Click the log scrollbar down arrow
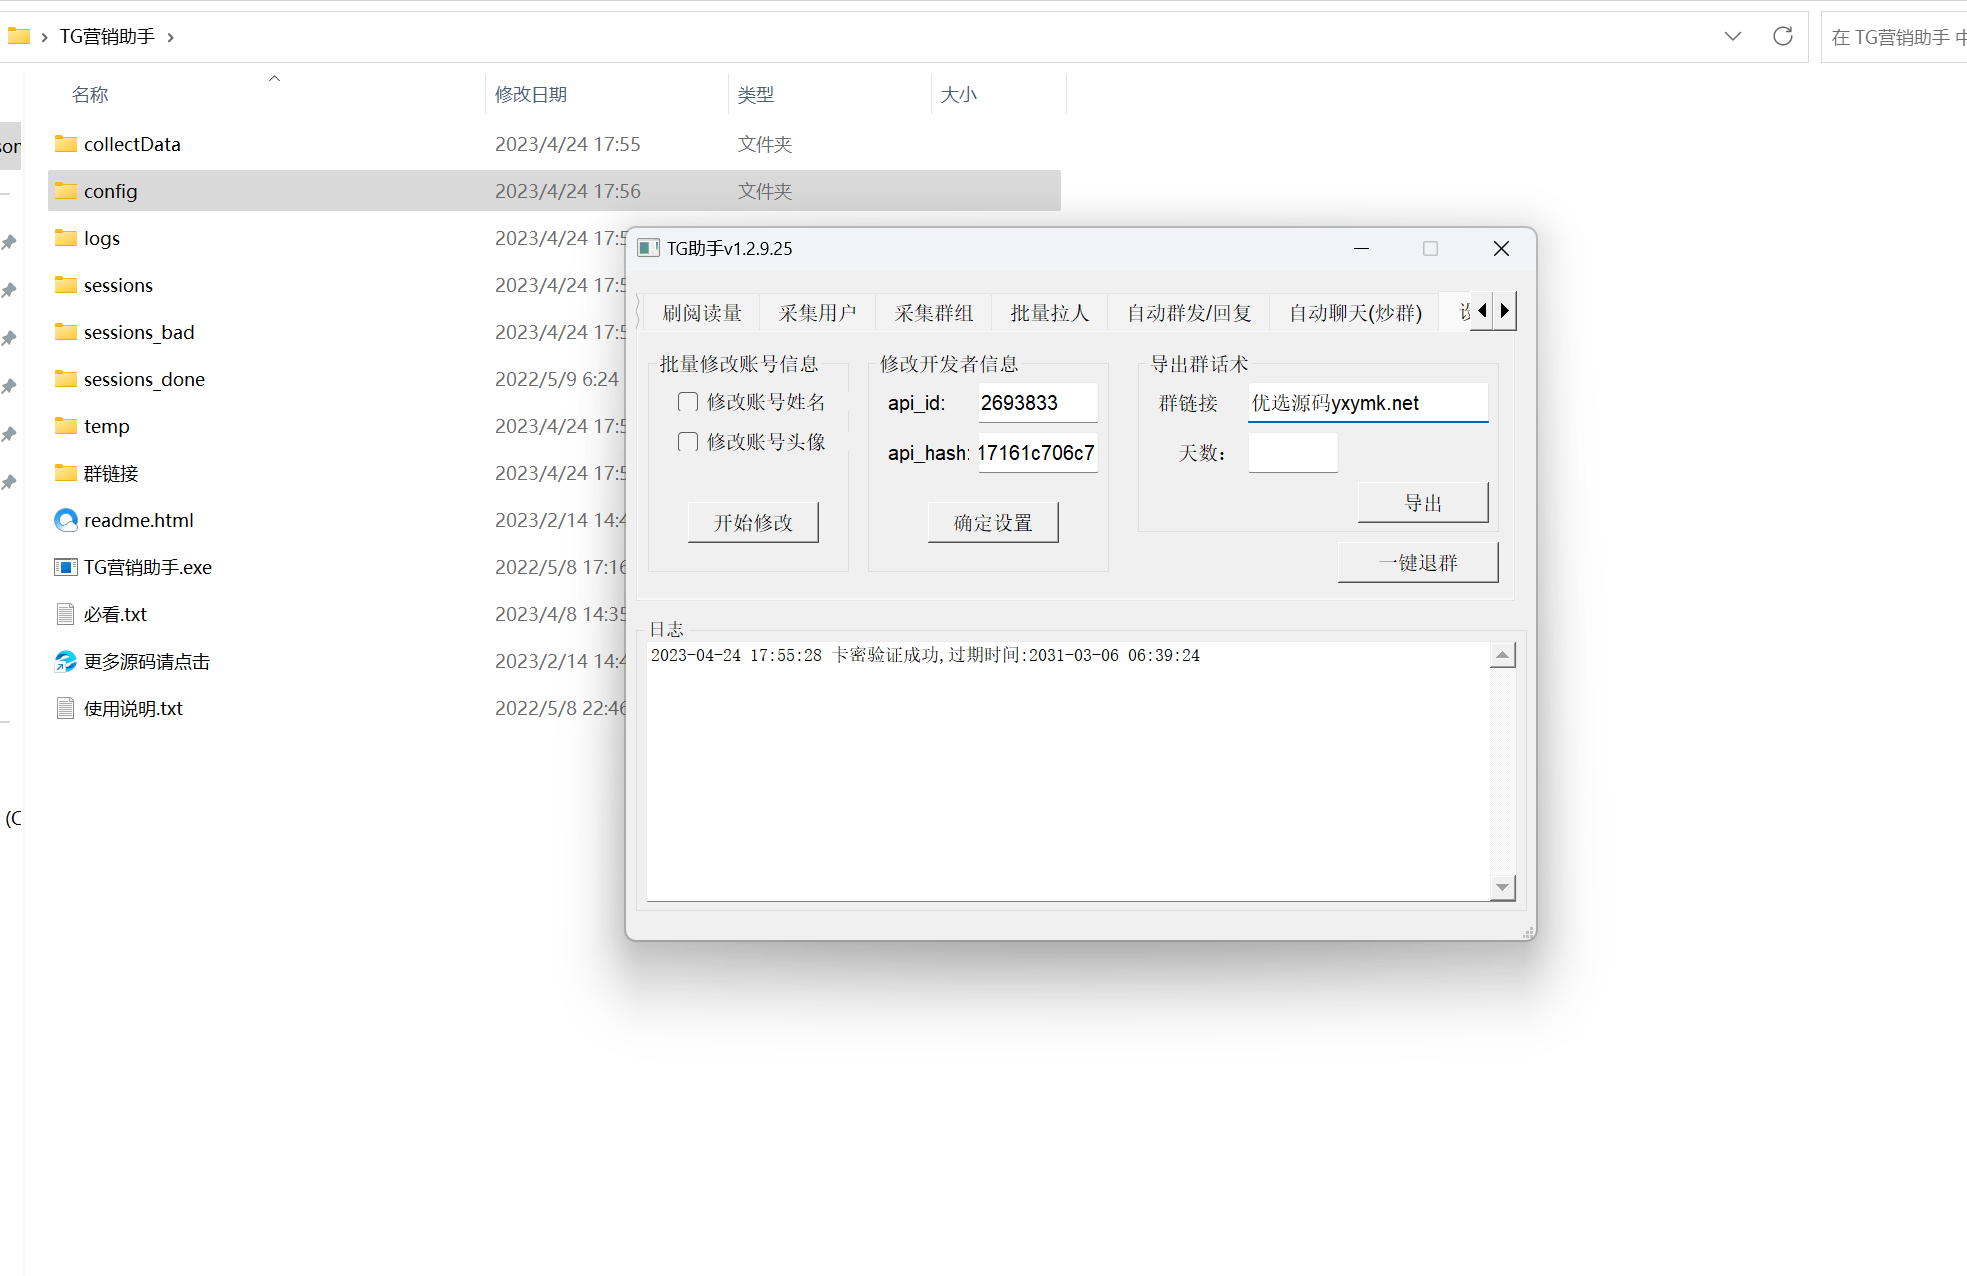 pyautogui.click(x=1502, y=887)
